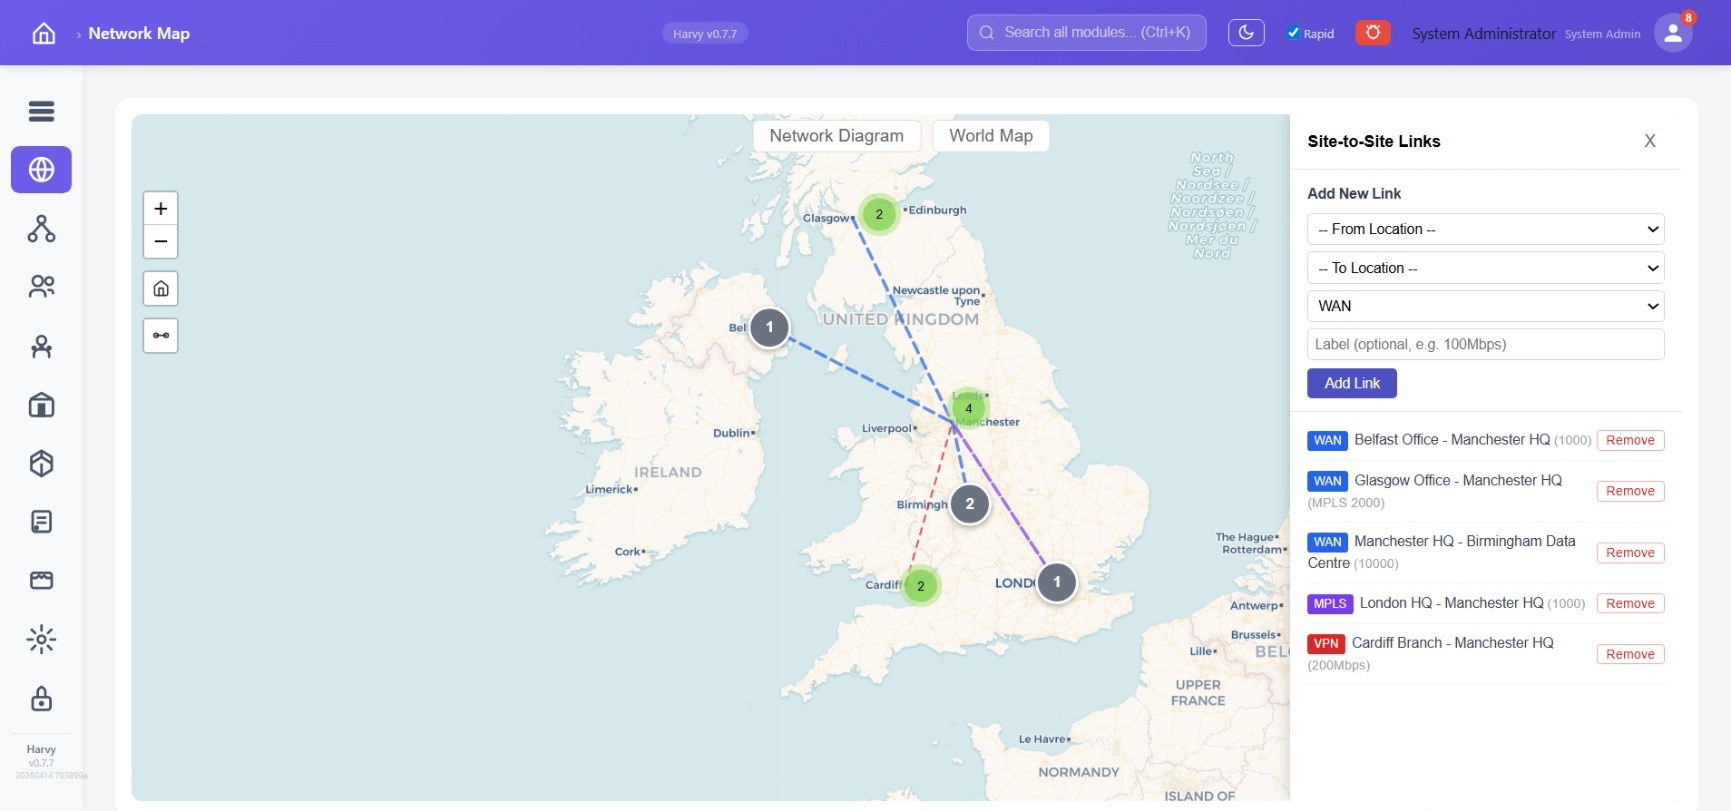This screenshot has width=1731, height=811.
Task: Open the WAN link type dropdown
Action: [x=1485, y=306]
